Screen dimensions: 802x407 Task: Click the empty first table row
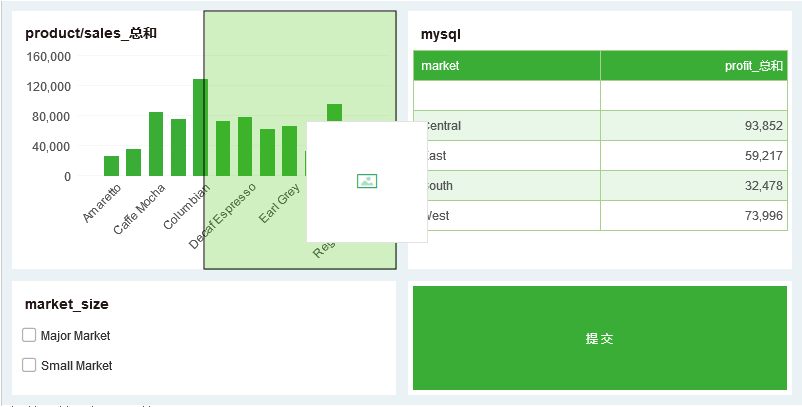[600, 96]
